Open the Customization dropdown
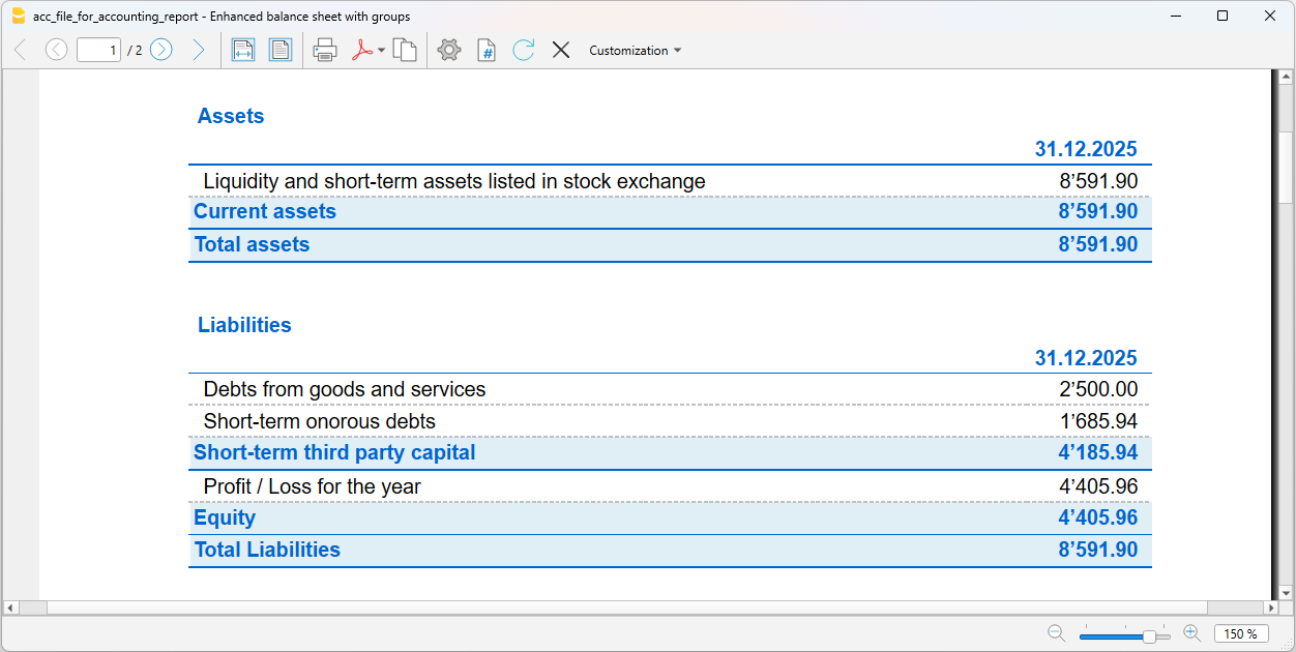1296x652 pixels. click(635, 50)
